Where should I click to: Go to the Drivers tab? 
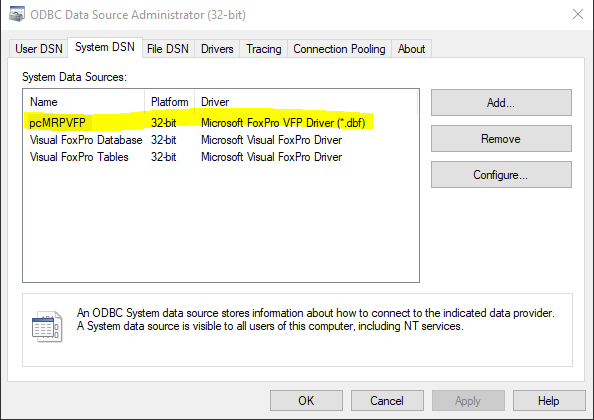[217, 49]
